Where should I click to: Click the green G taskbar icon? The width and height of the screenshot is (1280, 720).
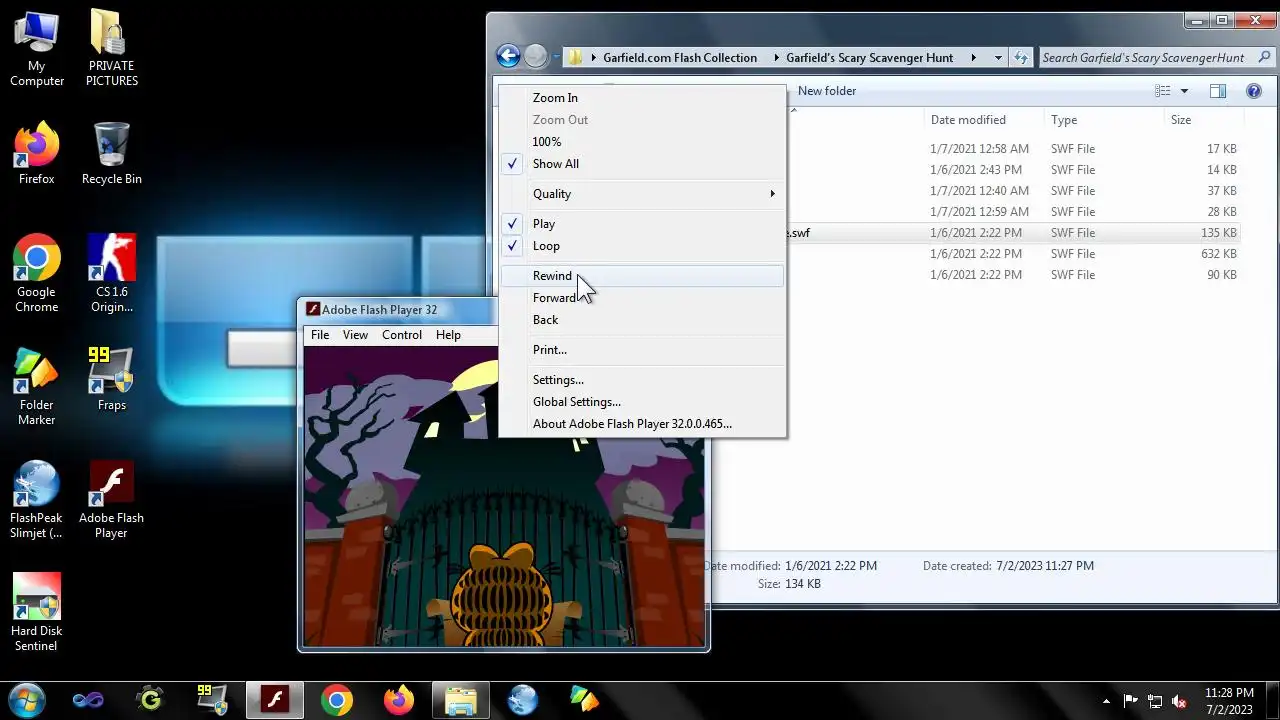[150, 700]
